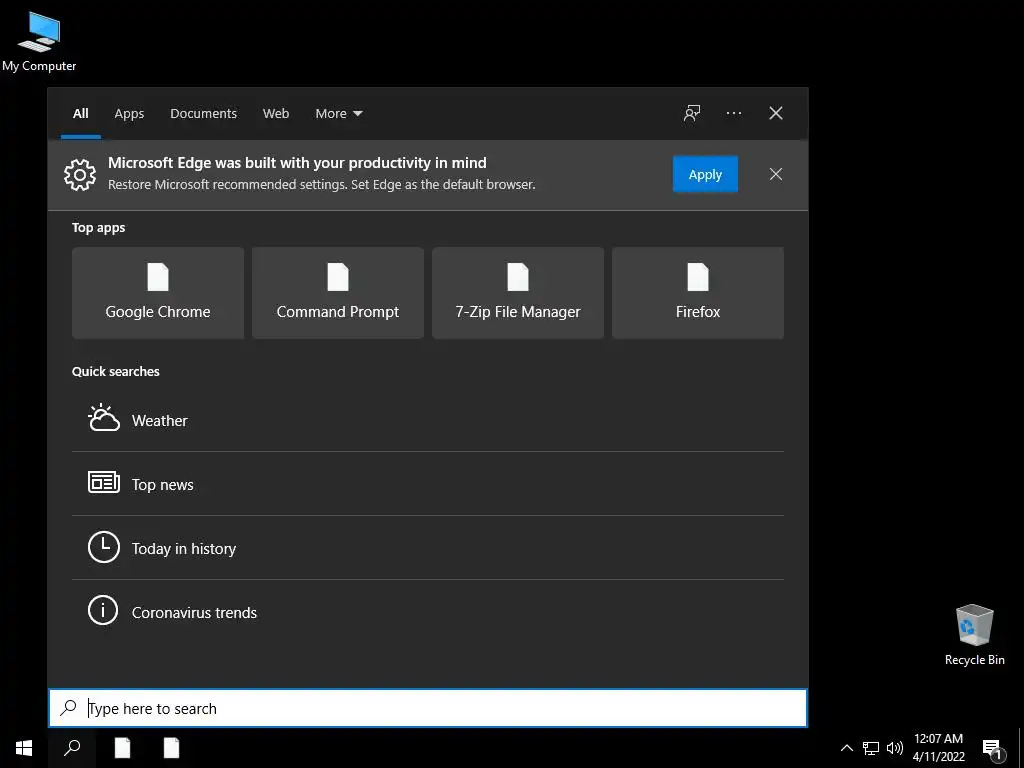
Task: Focus the Type here to search box
Action: pyautogui.click(x=428, y=708)
